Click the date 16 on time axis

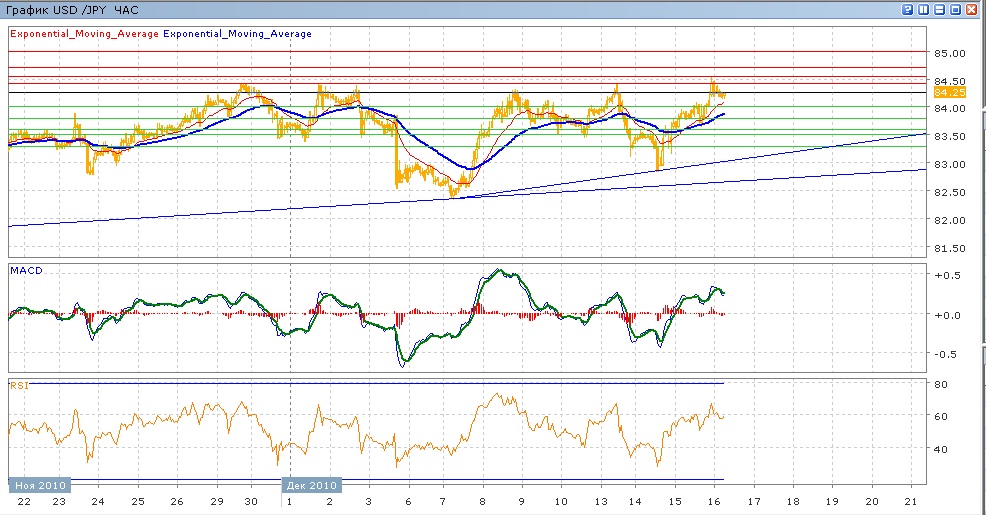click(716, 501)
